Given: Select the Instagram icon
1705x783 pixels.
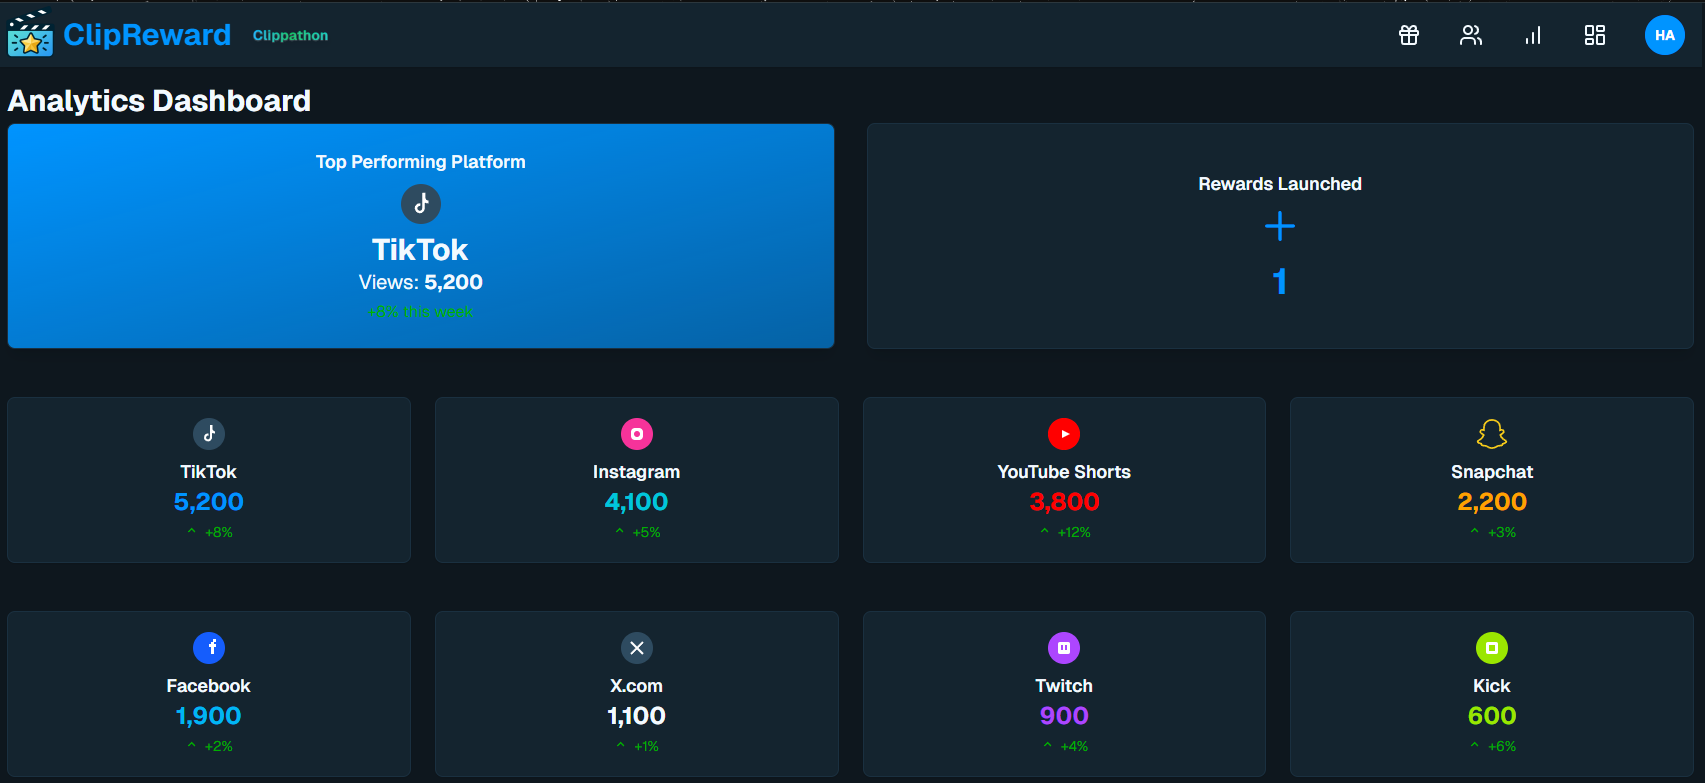Looking at the screenshot, I should (637, 434).
